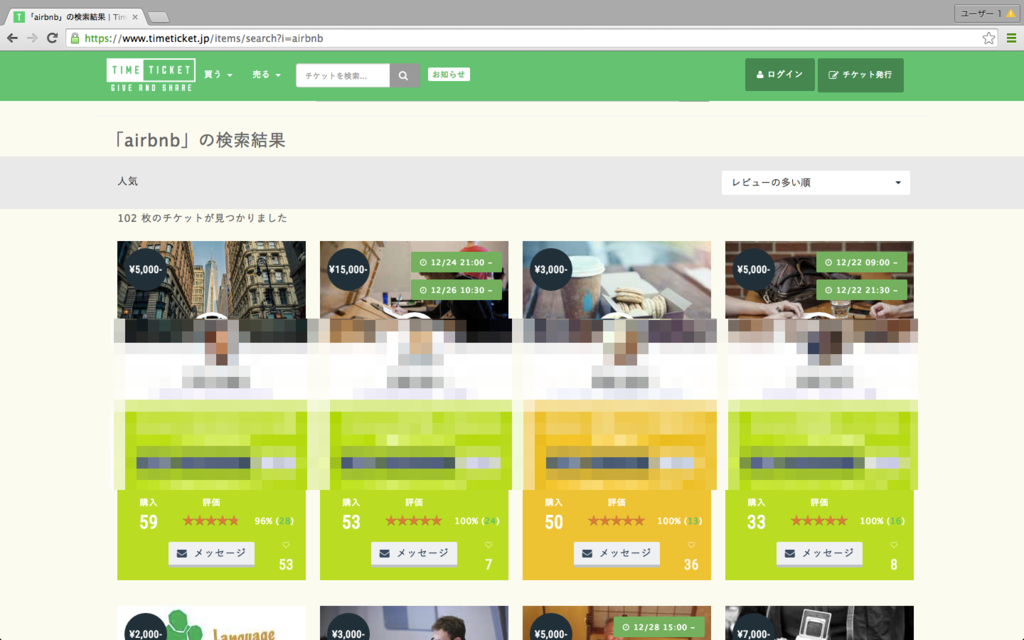The height and width of the screenshot is (640, 1024).
Task: Open the 買う dropdown menu
Action: (x=218, y=74)
